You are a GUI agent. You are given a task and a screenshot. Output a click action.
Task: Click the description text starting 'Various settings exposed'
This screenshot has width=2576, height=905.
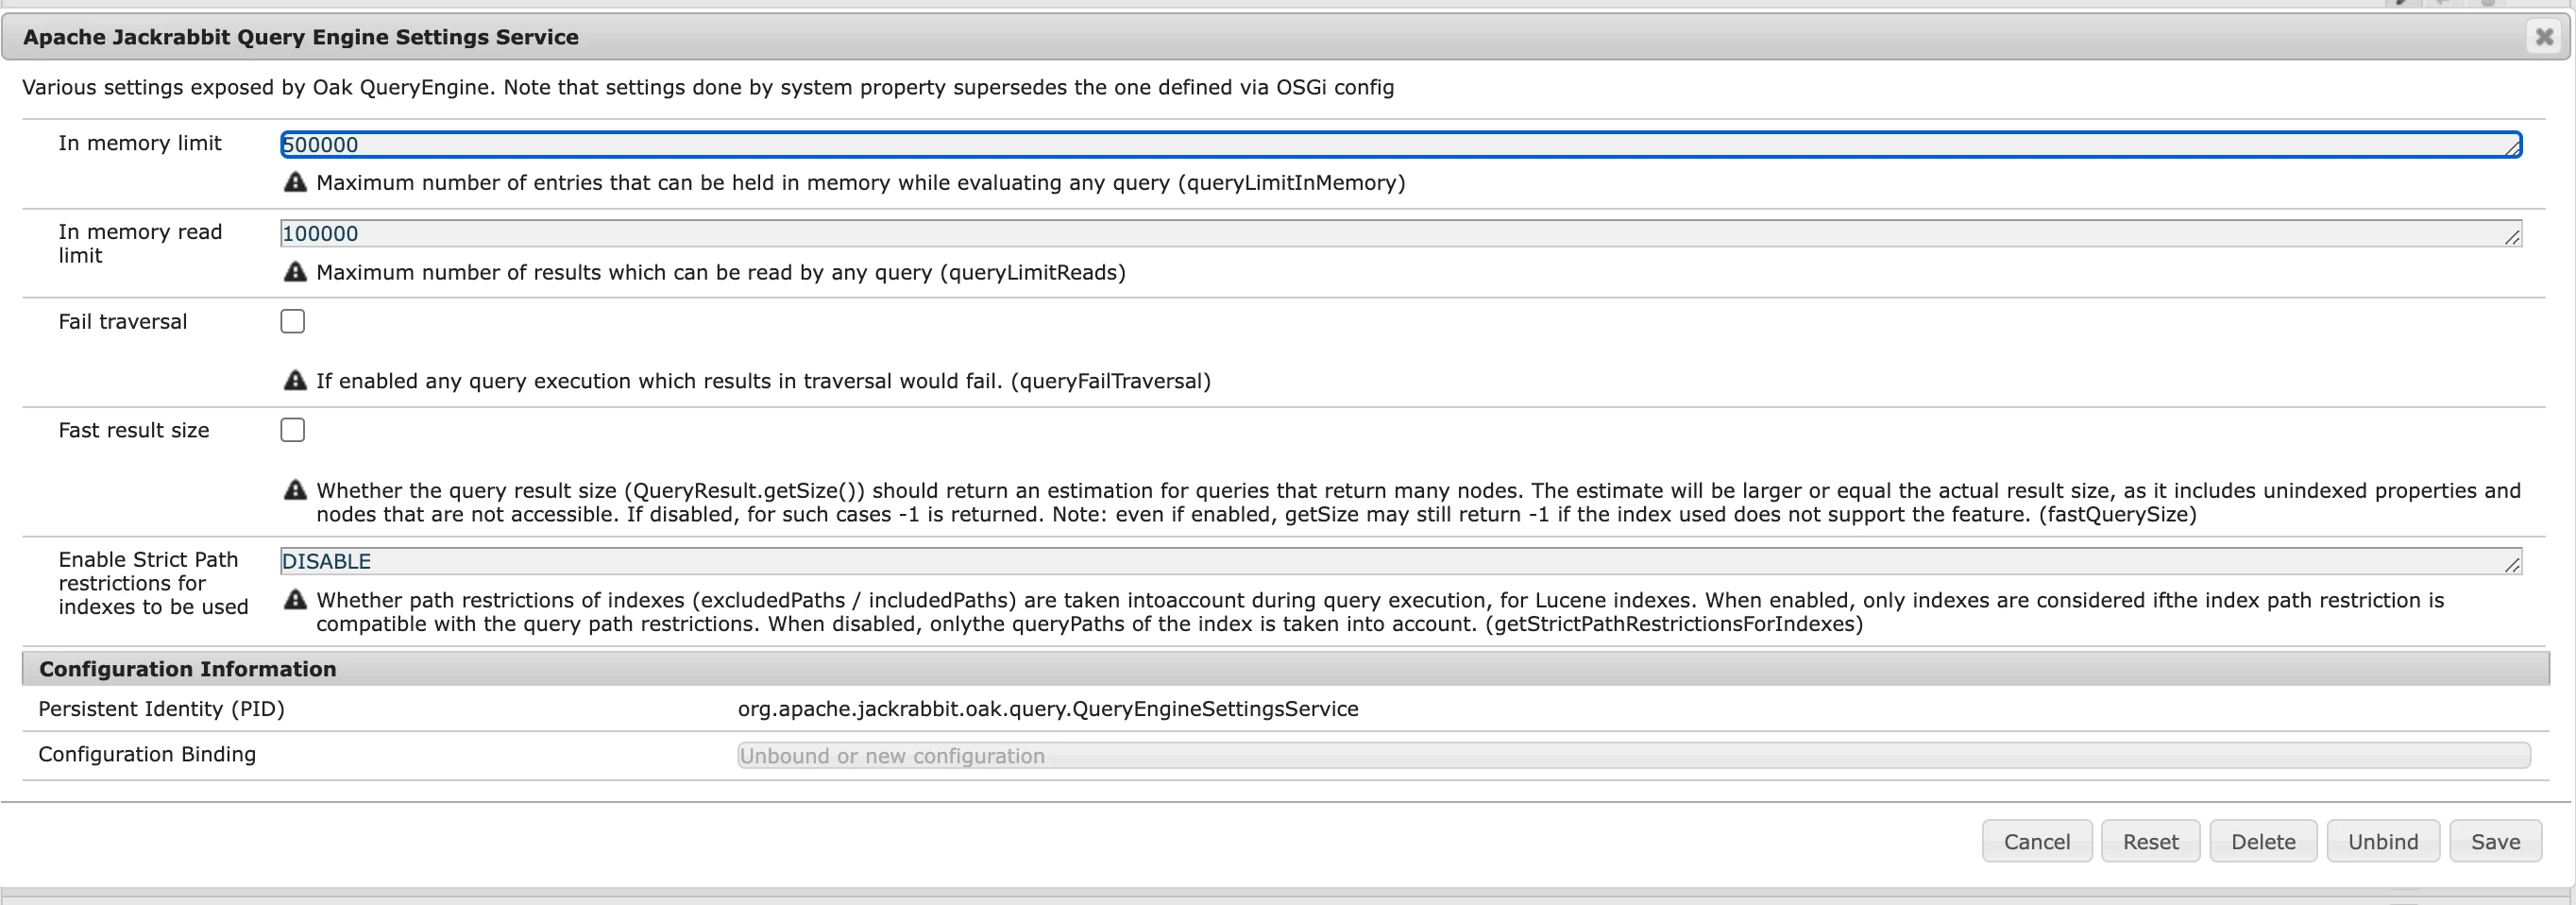(708, 87)
